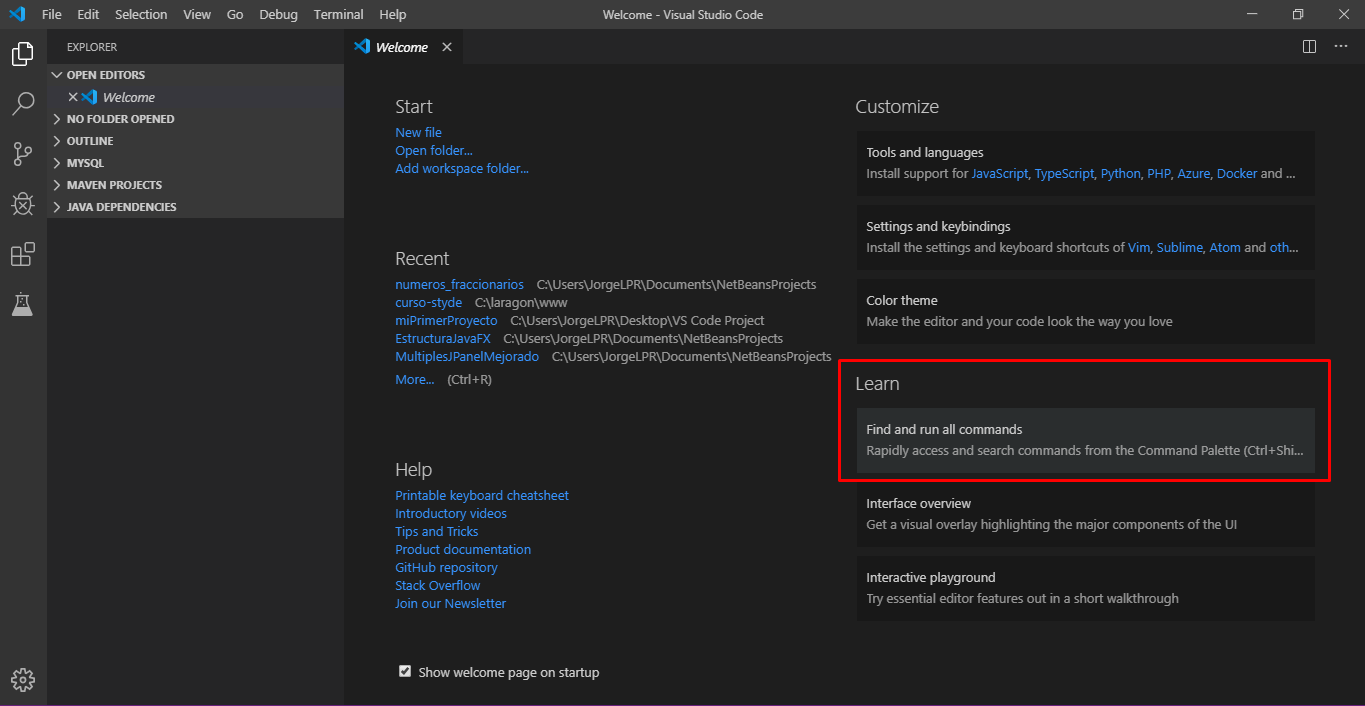Close the Welcome editor tab

point(446,46)
